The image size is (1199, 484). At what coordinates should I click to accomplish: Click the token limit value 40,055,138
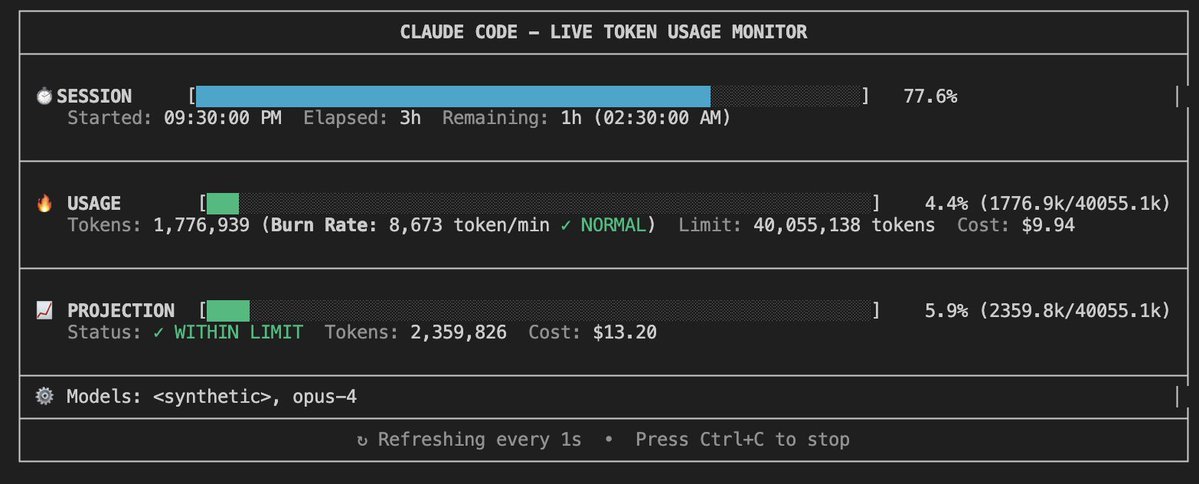pyautogui.click(x=807, y=225)
